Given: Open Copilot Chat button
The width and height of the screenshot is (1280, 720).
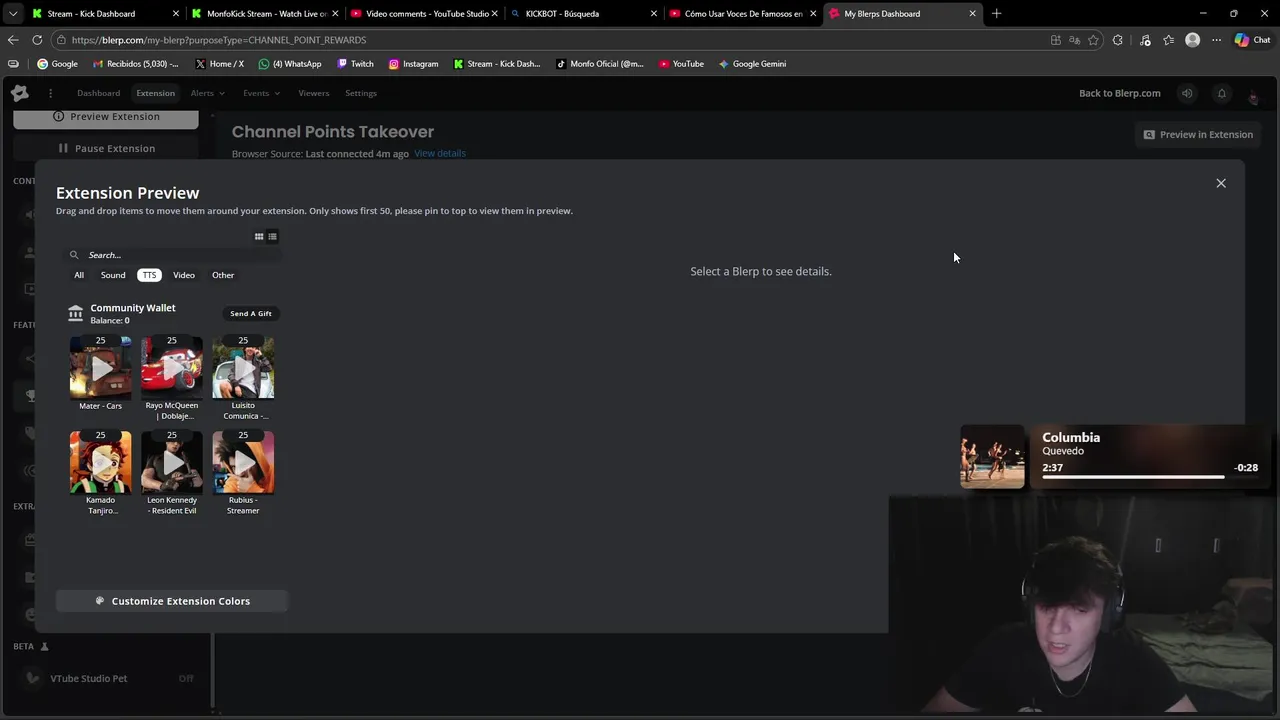Looking at the screenshot, I should [x=1252, y=40].
